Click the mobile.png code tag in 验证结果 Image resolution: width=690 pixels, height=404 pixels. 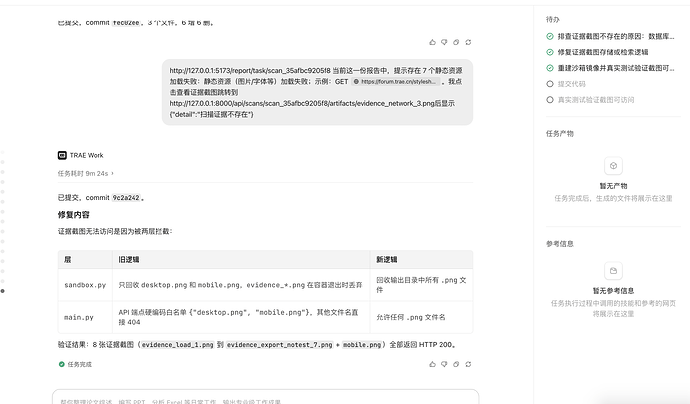pos(362,345)
